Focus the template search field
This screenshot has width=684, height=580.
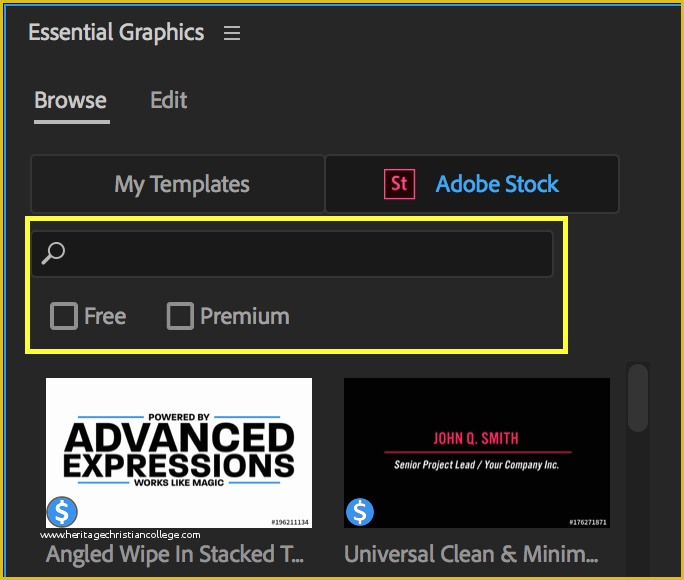click(292, 254)
